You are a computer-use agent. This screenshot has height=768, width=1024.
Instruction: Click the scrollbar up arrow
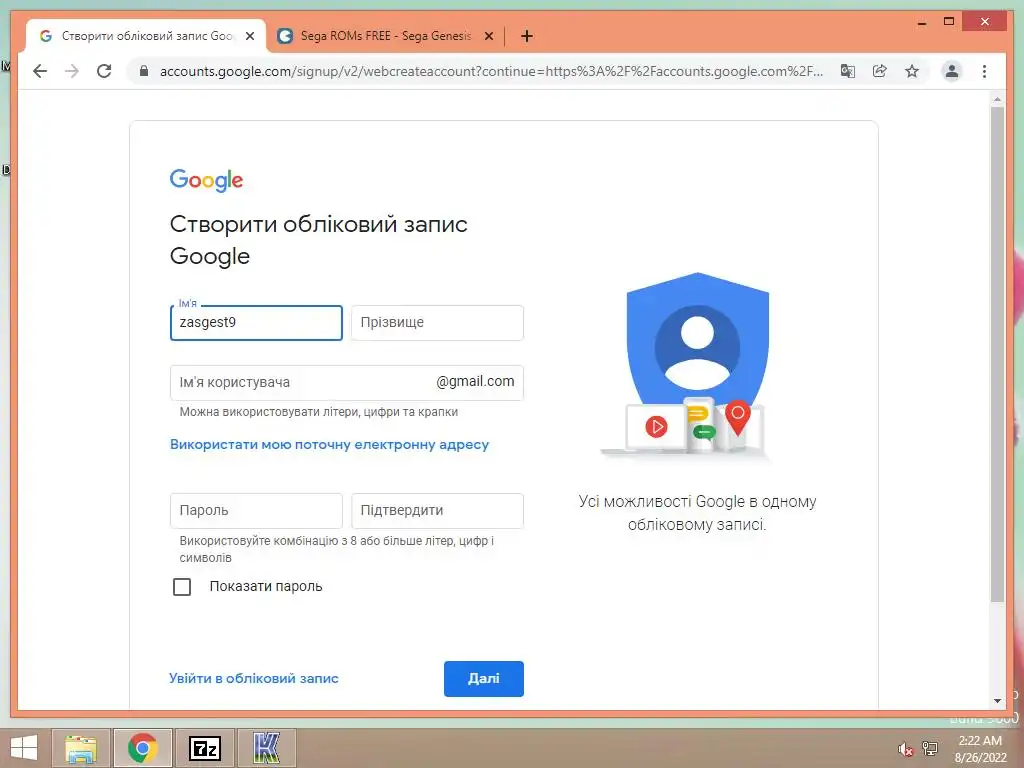(997, 100)
